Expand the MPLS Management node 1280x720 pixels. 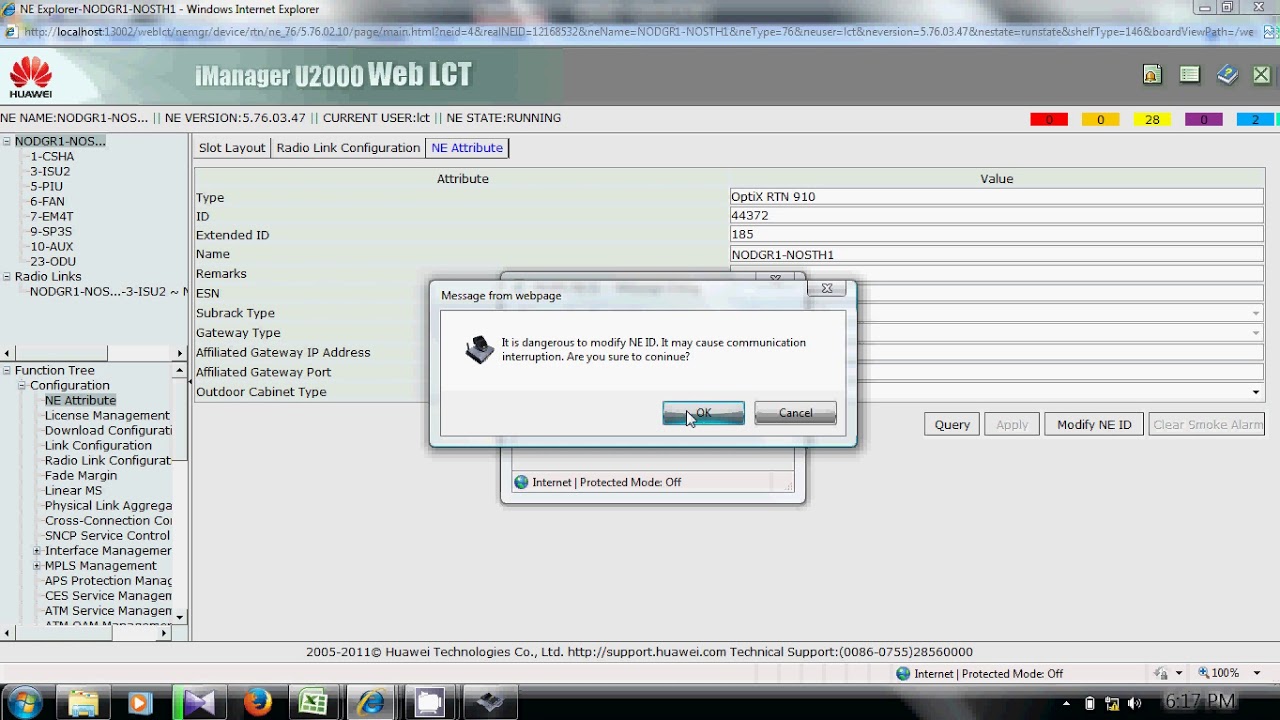(x=36, y=565)
